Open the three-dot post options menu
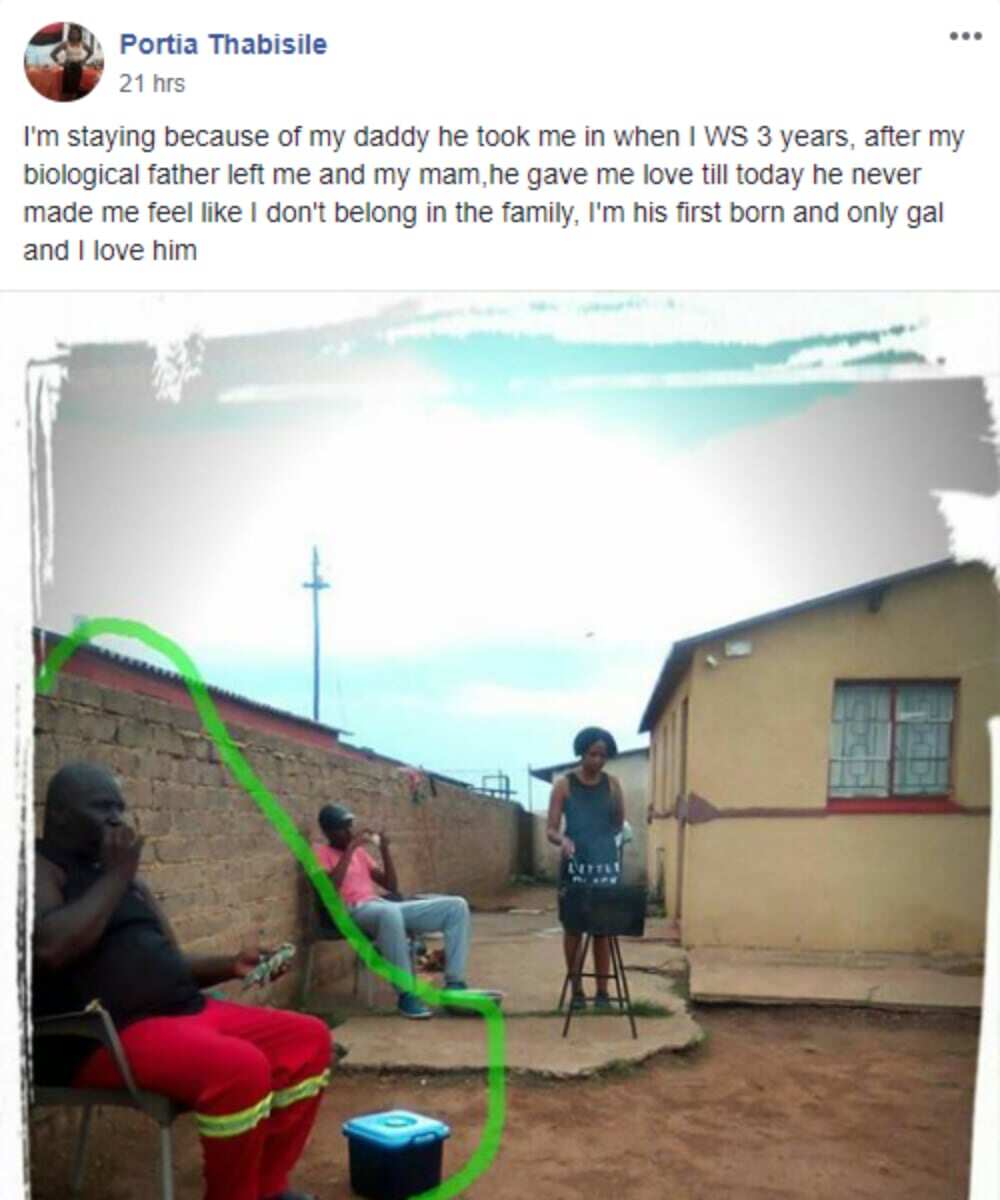1000x1200 pixels. (965, 36)
